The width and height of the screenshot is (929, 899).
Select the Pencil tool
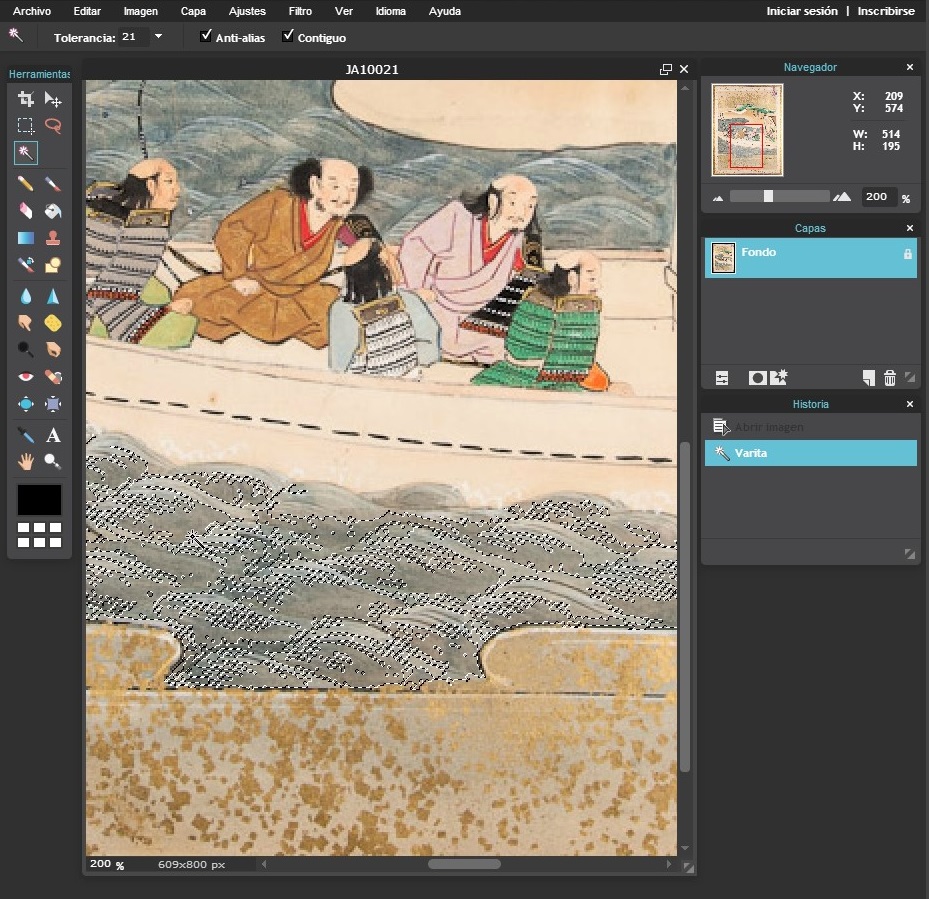click(x=25, y=183)
